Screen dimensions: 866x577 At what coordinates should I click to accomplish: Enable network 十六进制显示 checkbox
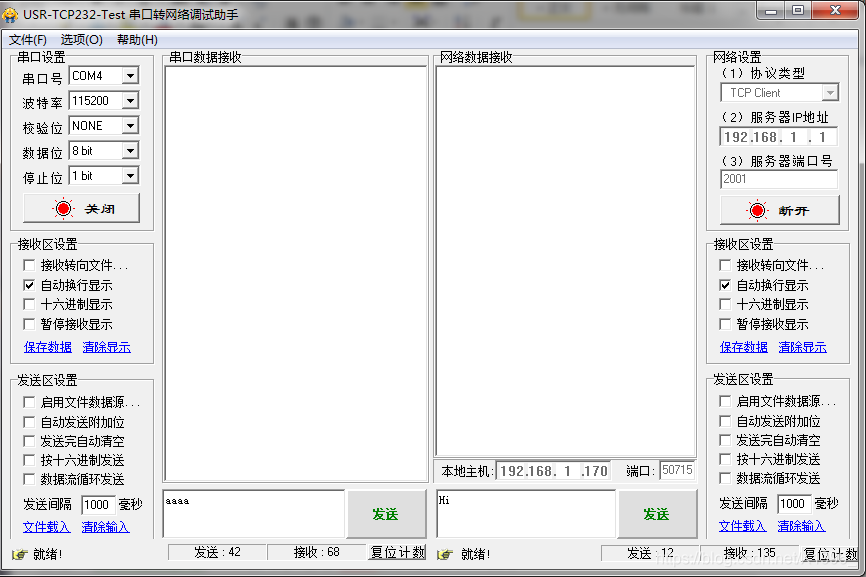[725, 304]
